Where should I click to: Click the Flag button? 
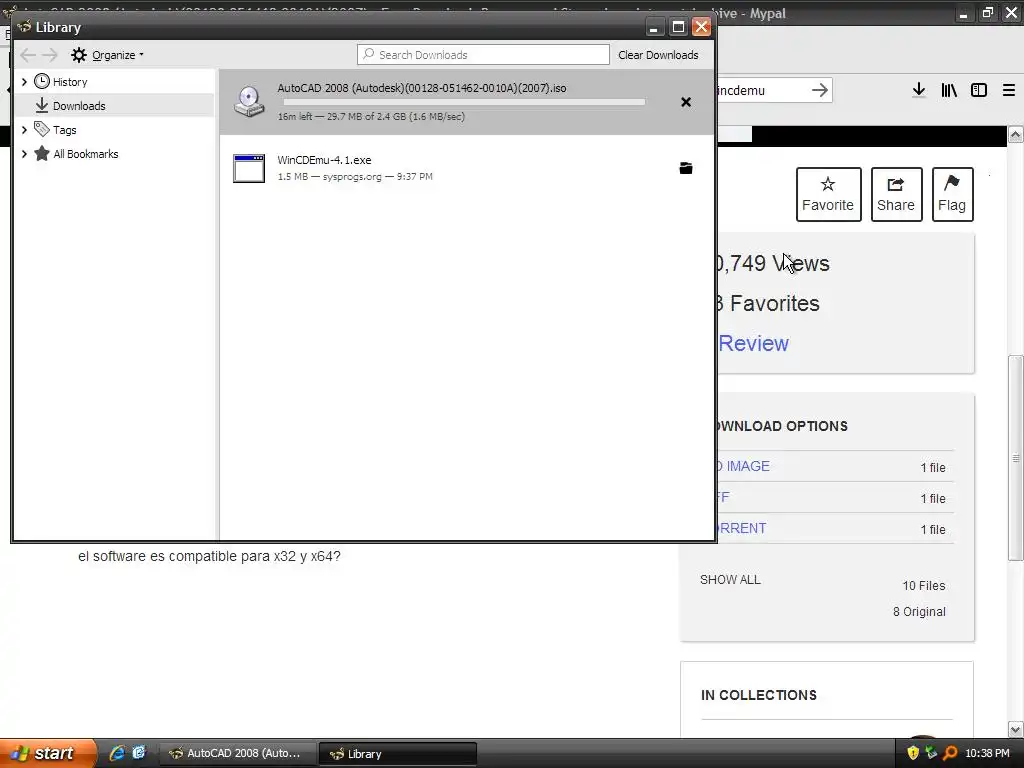[952, 194]
